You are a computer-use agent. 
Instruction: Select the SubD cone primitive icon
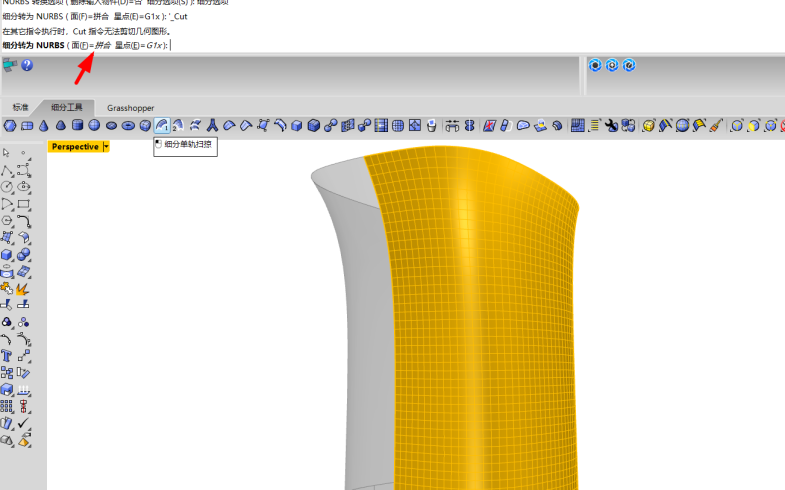point(44,125)
